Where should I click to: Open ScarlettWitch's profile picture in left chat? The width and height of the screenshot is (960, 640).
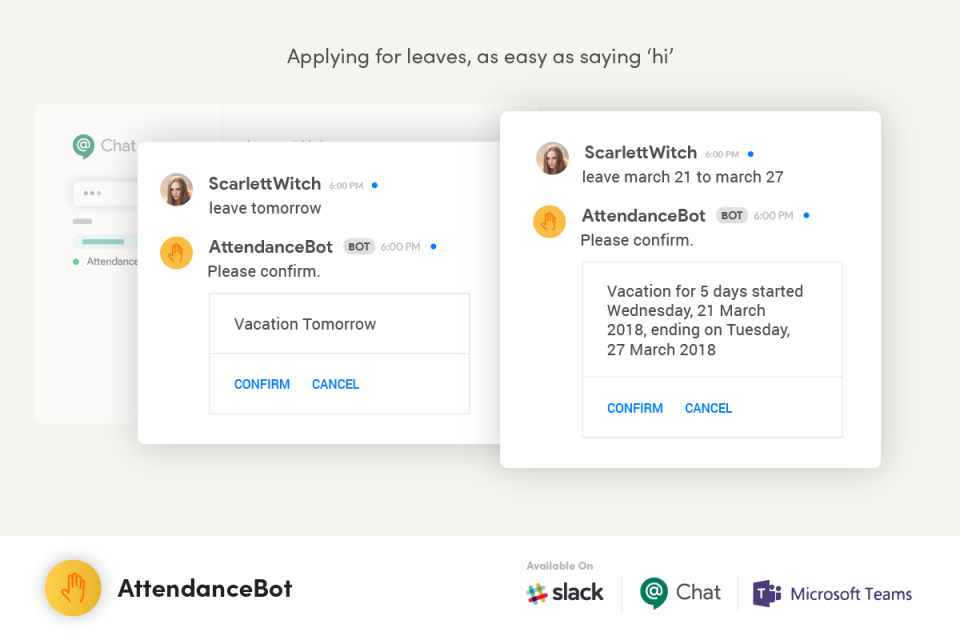pyautogui.click(x=176, y=190)
